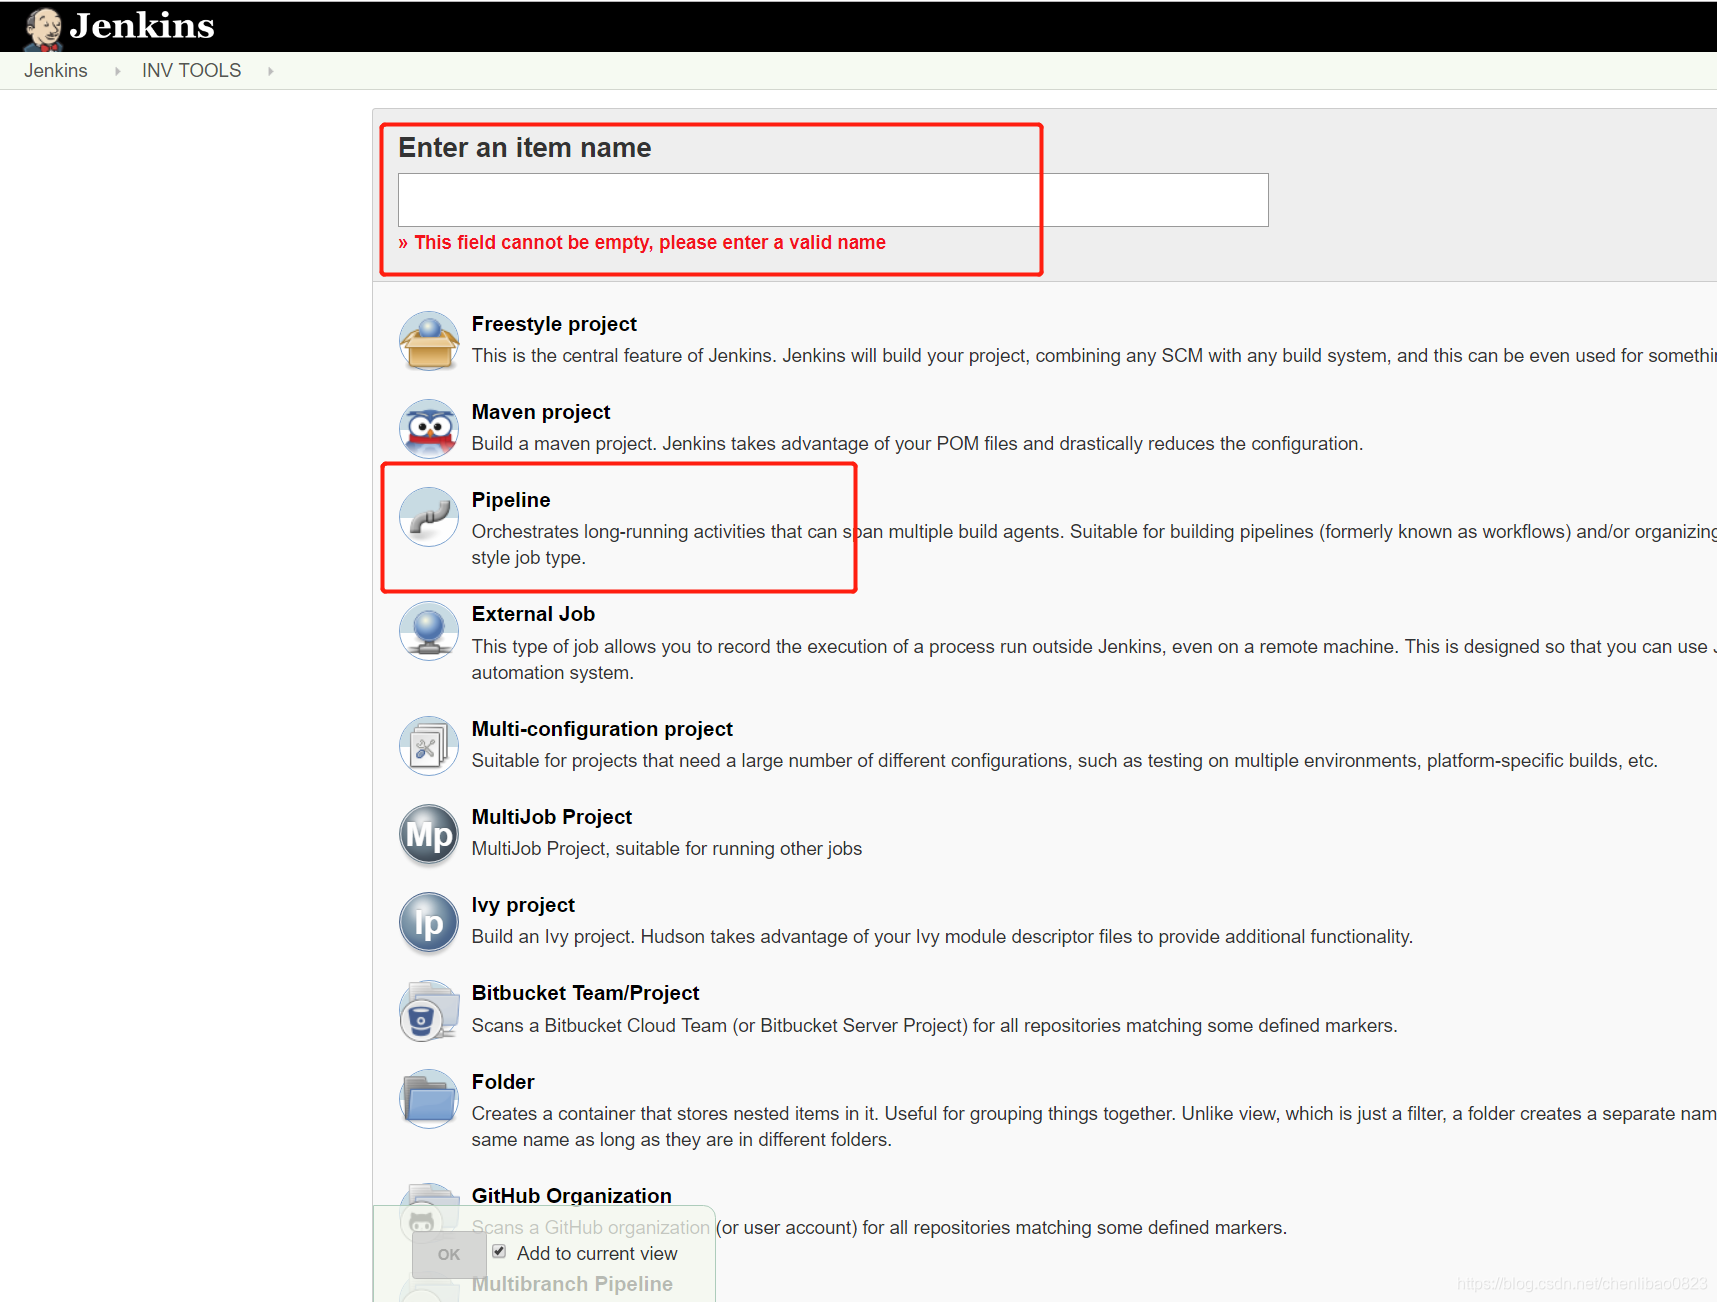This screenshot has height=1302, width=1717.
Task: Click the Enter an item name heading
Action: (525, 148)
